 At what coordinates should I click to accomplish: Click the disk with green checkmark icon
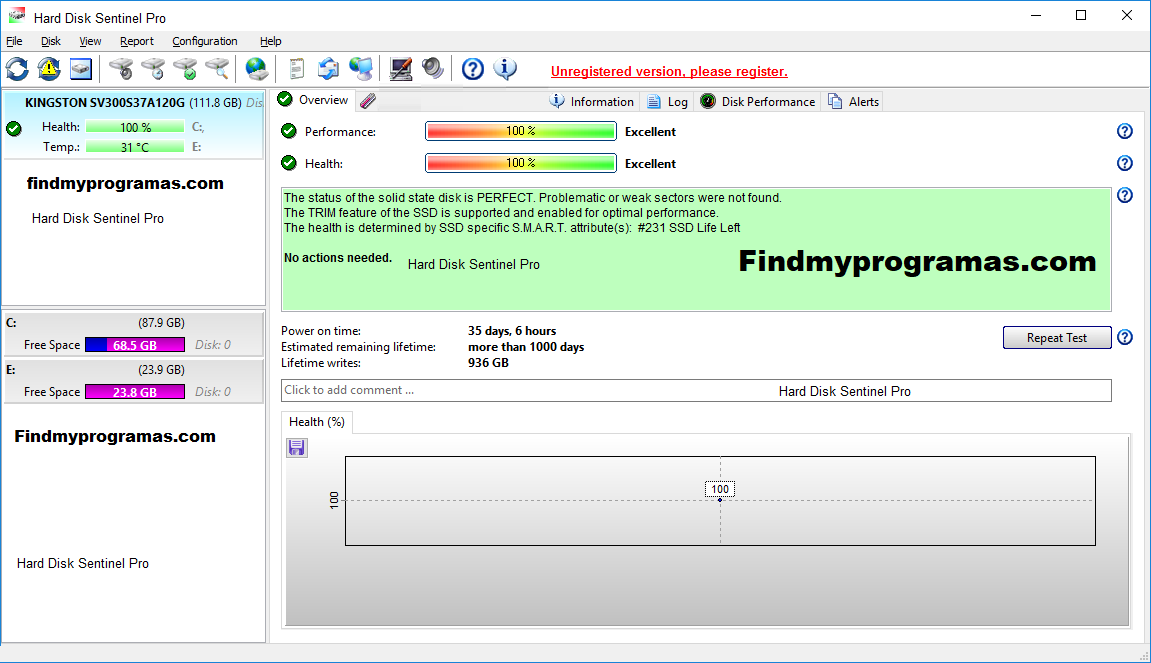(185, 69)
